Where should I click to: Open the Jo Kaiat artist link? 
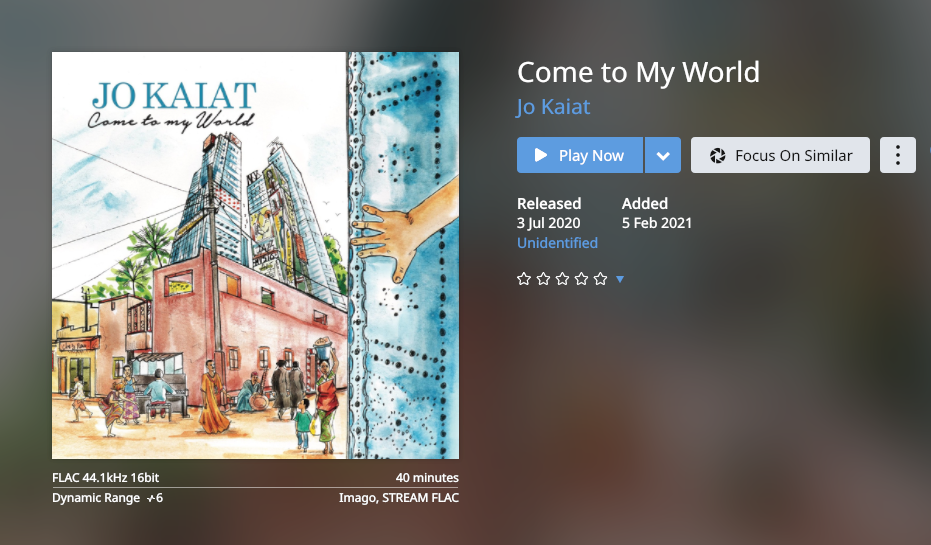553,107
